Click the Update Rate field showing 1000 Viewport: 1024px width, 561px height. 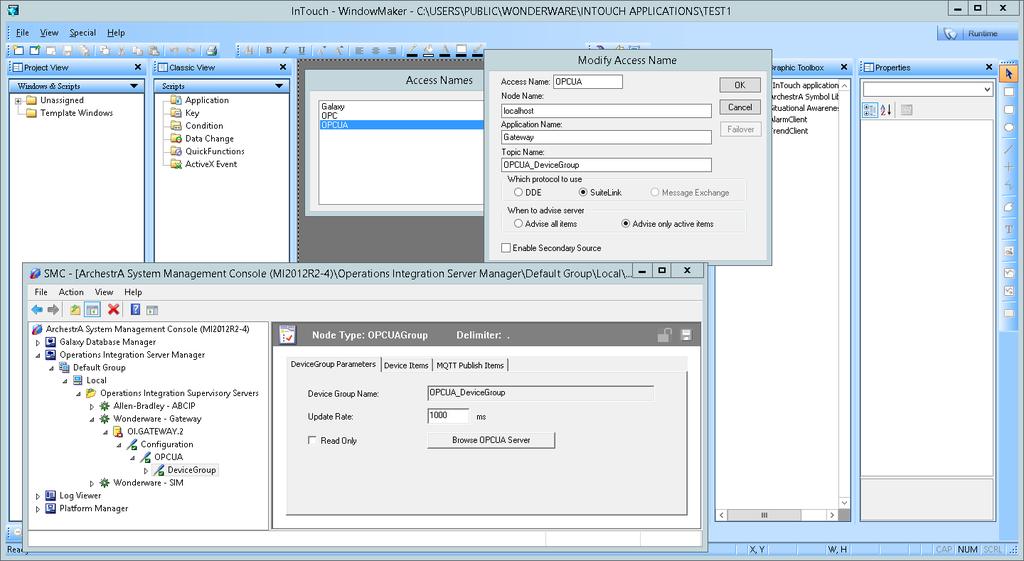pos(448,416)
